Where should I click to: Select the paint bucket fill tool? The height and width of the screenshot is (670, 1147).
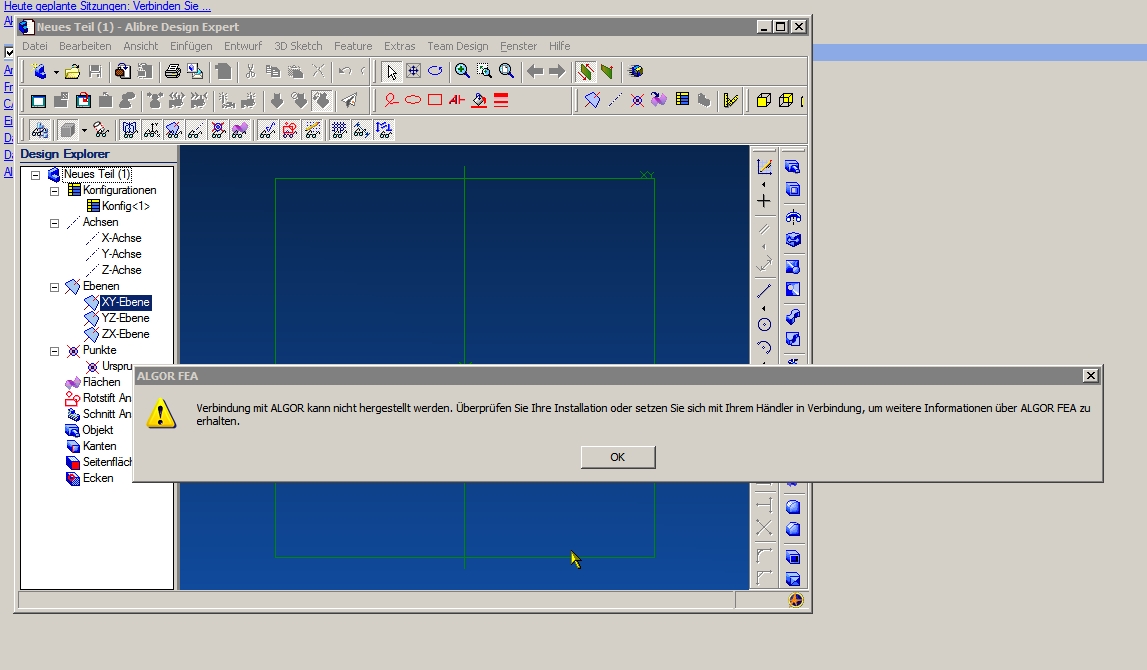pyautogui.click(x=479, y=100)
